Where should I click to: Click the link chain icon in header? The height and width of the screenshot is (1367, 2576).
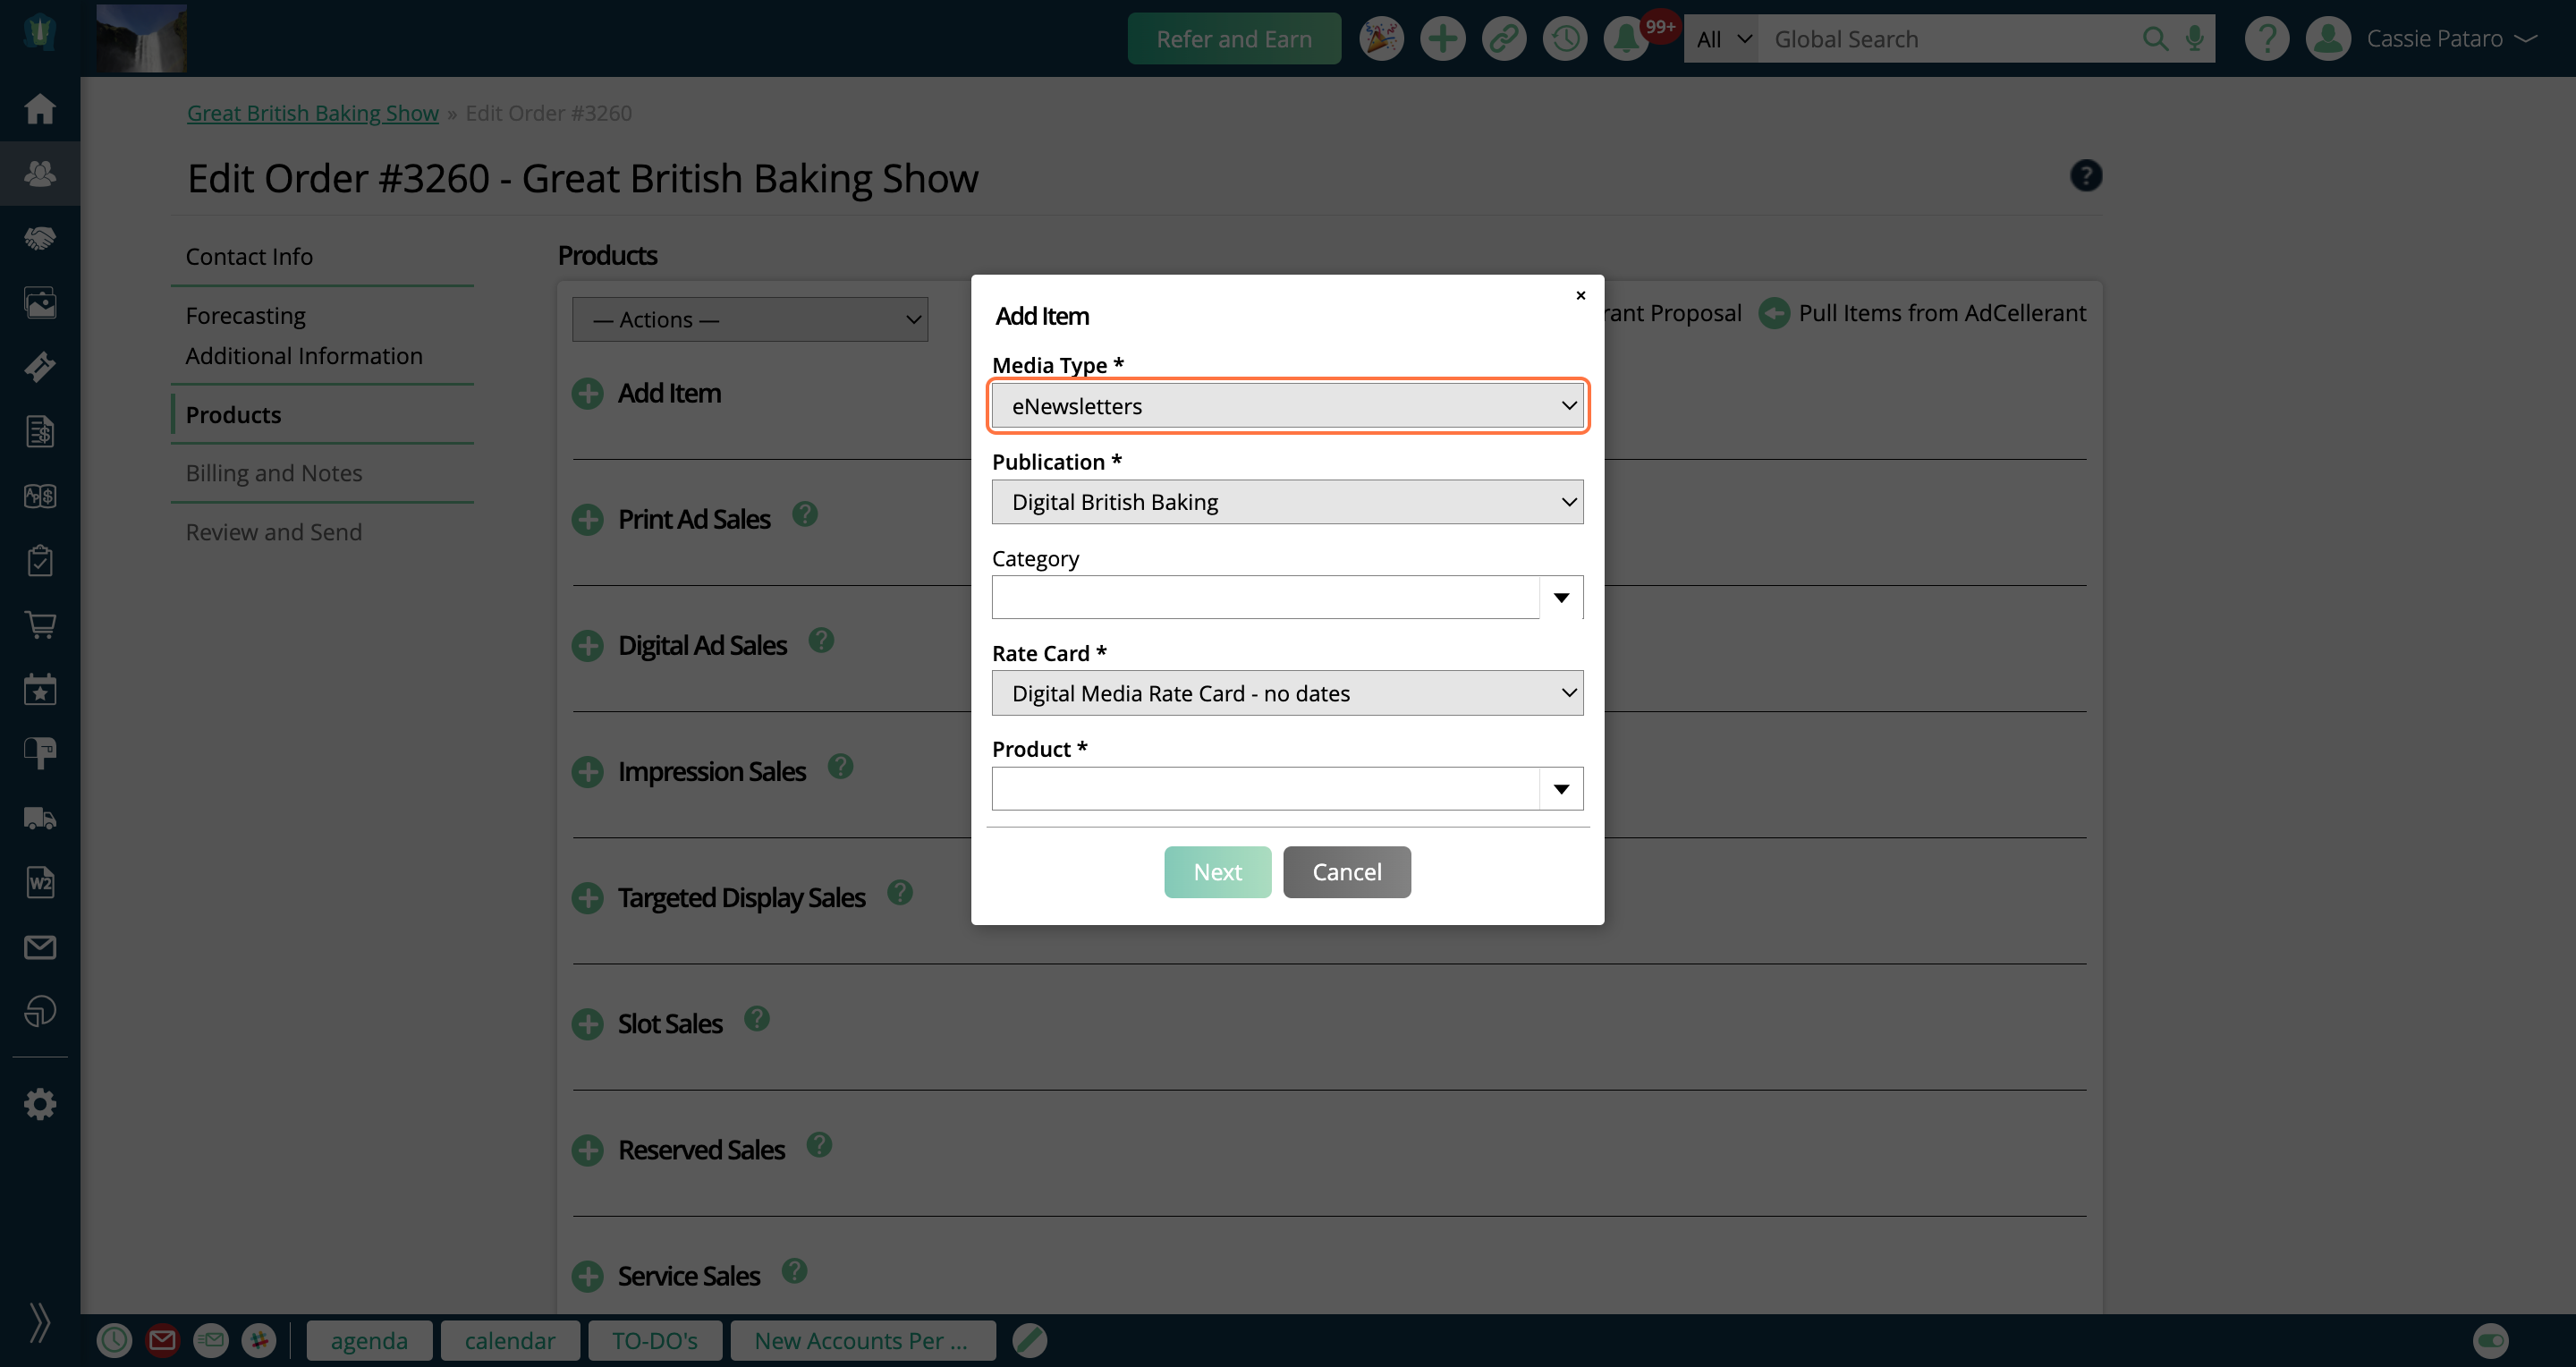[1503, 39]
